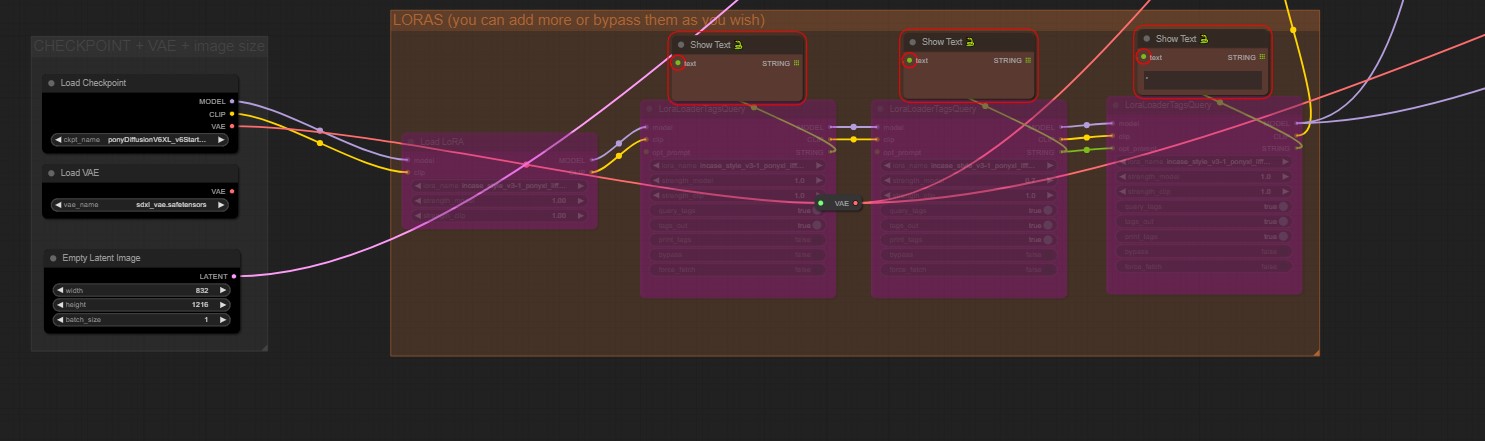Collapse the Load VAE node via its dot
The image size is (1485, 441).
point(52,173)
